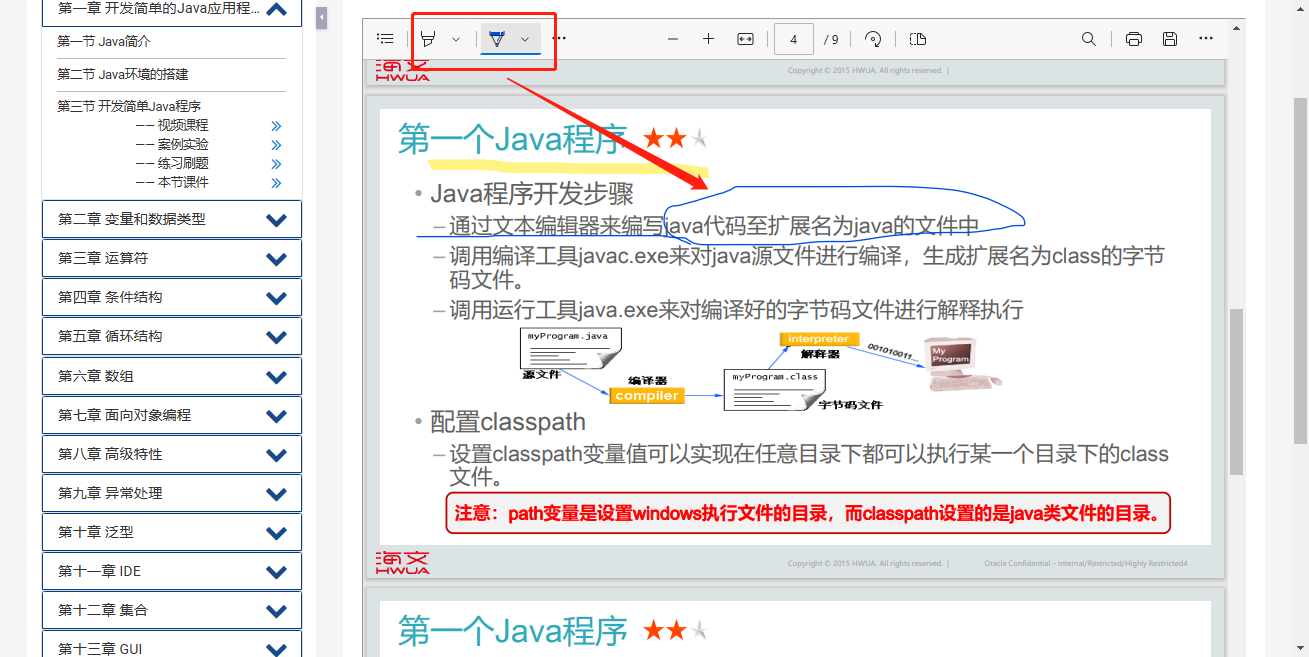Expand 第十二章 集合 chapter
1309x657 pixels.
[x=277, y=611]
